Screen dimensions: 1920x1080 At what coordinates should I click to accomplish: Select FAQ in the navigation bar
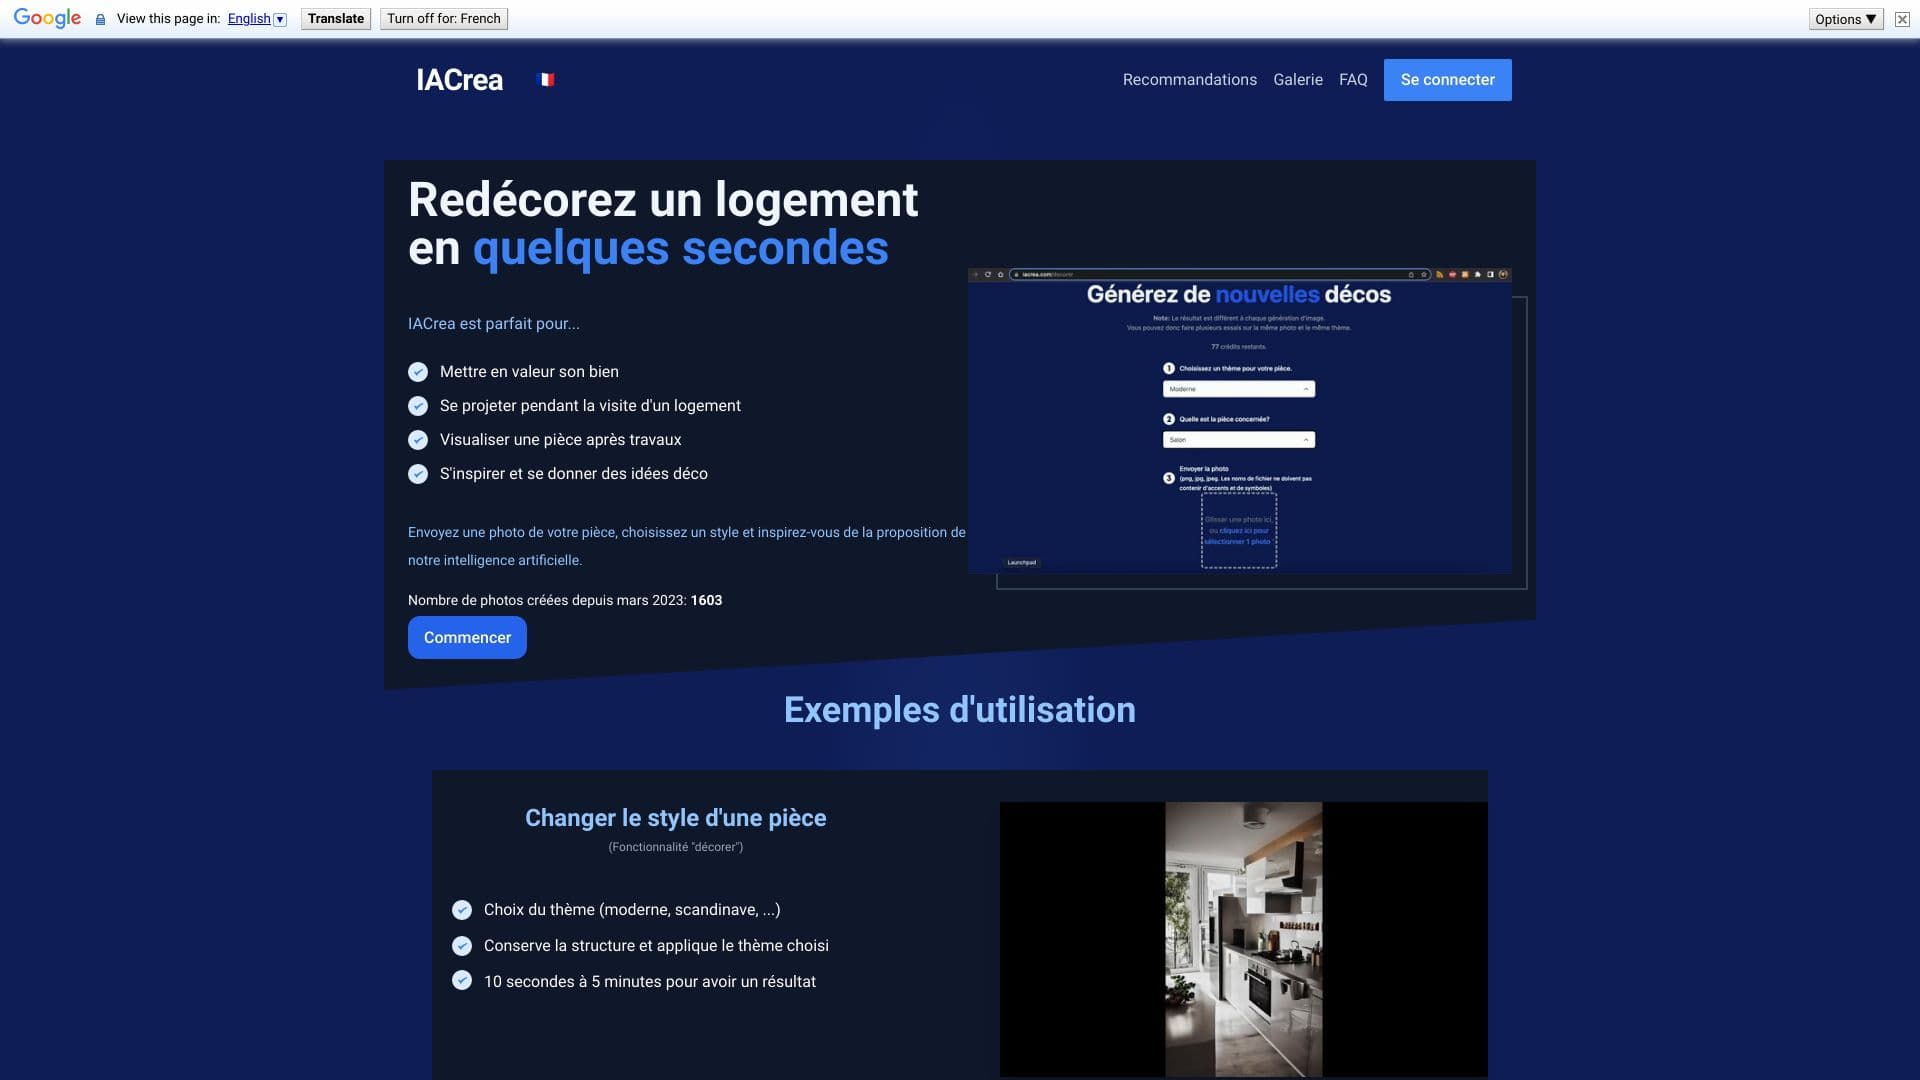coord(1352,79)
